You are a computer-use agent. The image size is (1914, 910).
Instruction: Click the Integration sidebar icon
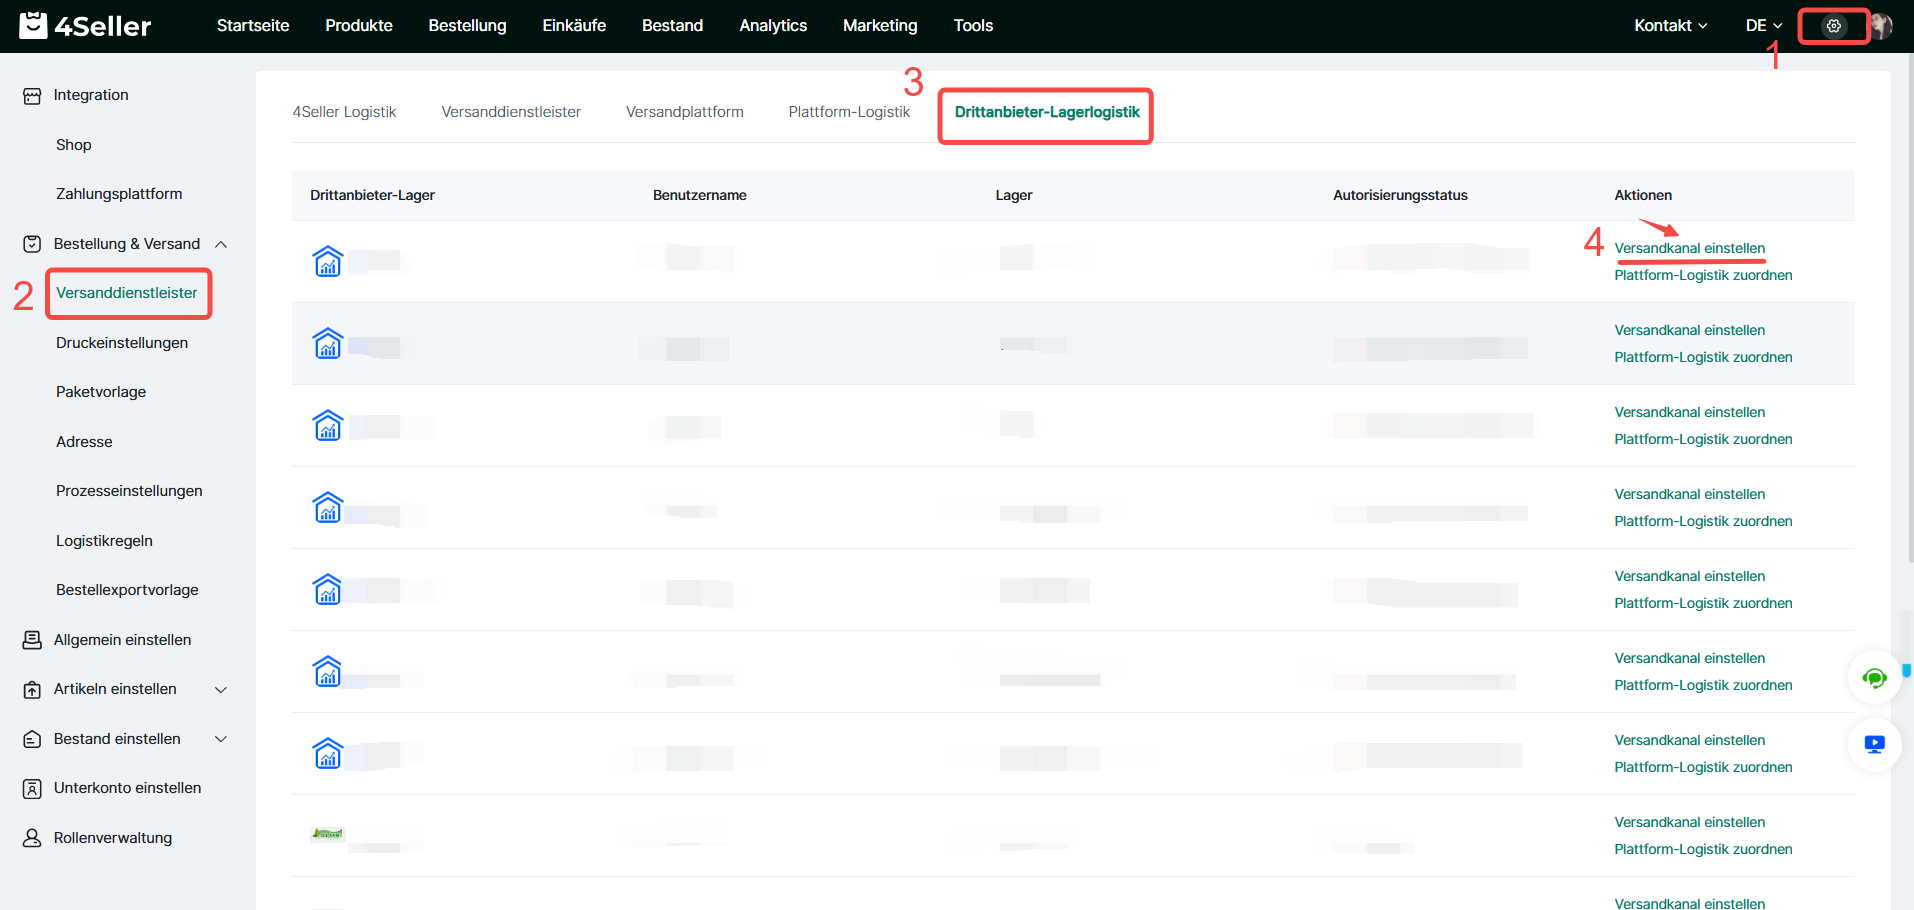(x=32, y=96)
